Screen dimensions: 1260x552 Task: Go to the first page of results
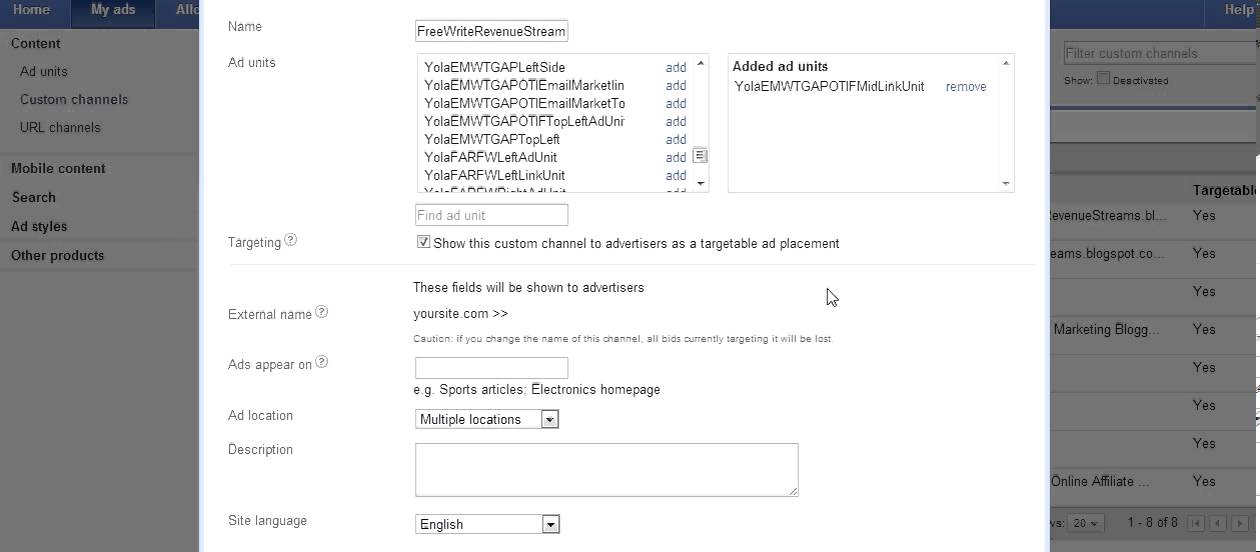pos(1195,523)
